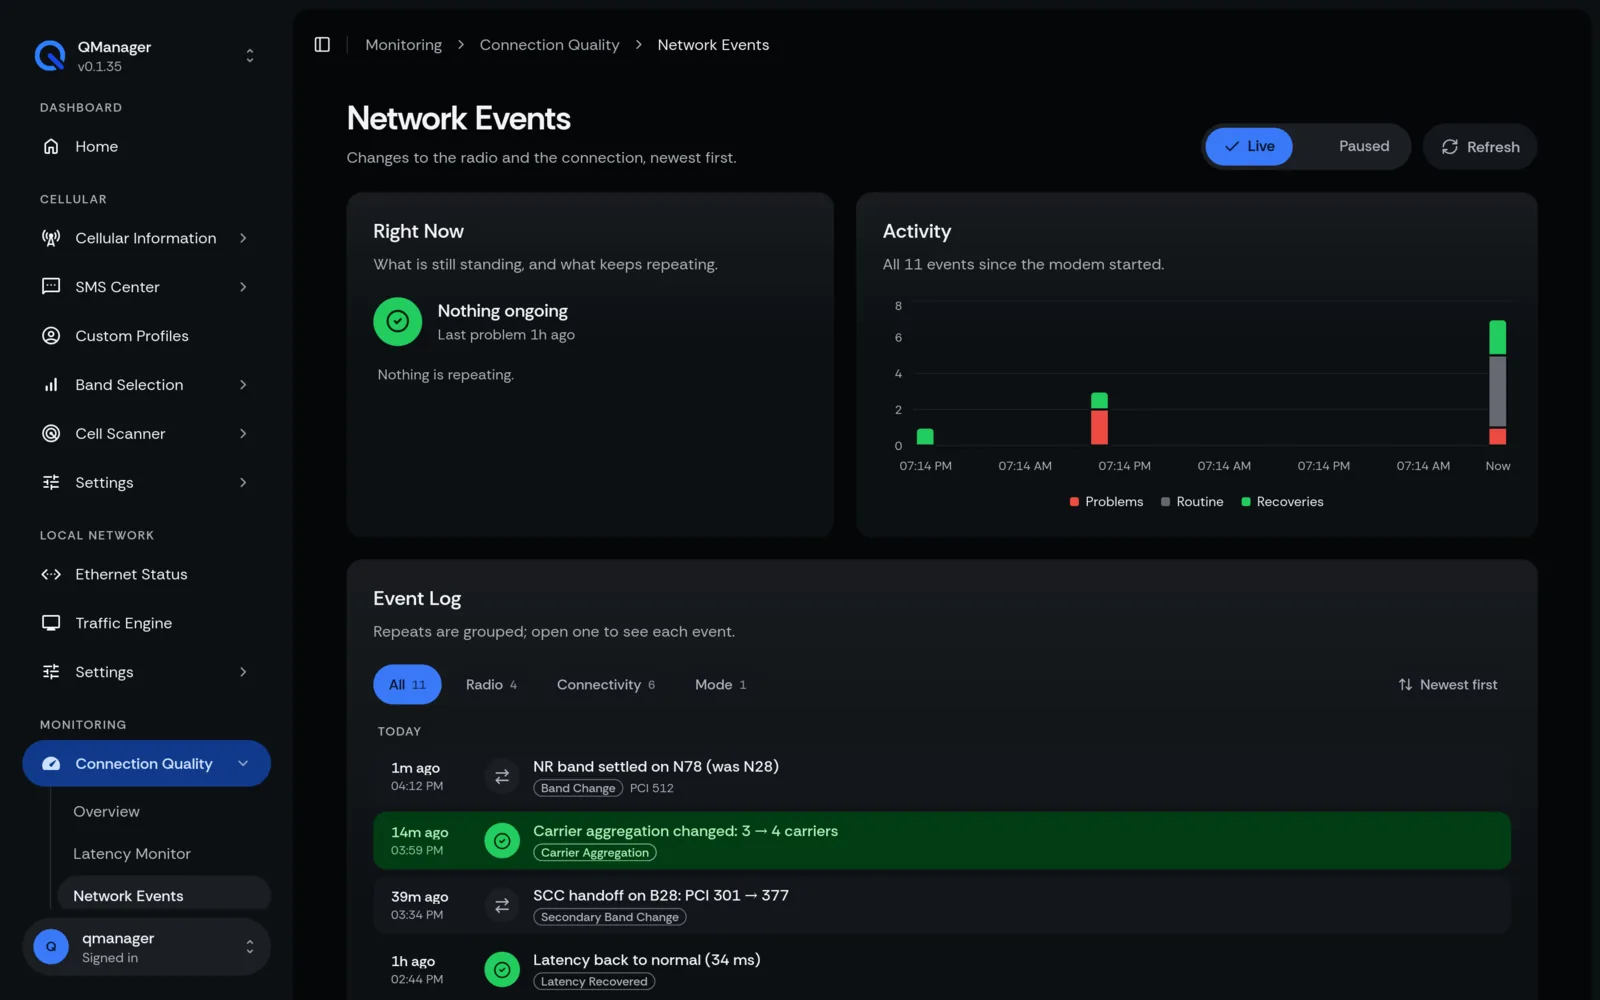Click the Latency back to normal check icon
The width and height of the screenshot is (1600, 1000).
coord(502,969)
